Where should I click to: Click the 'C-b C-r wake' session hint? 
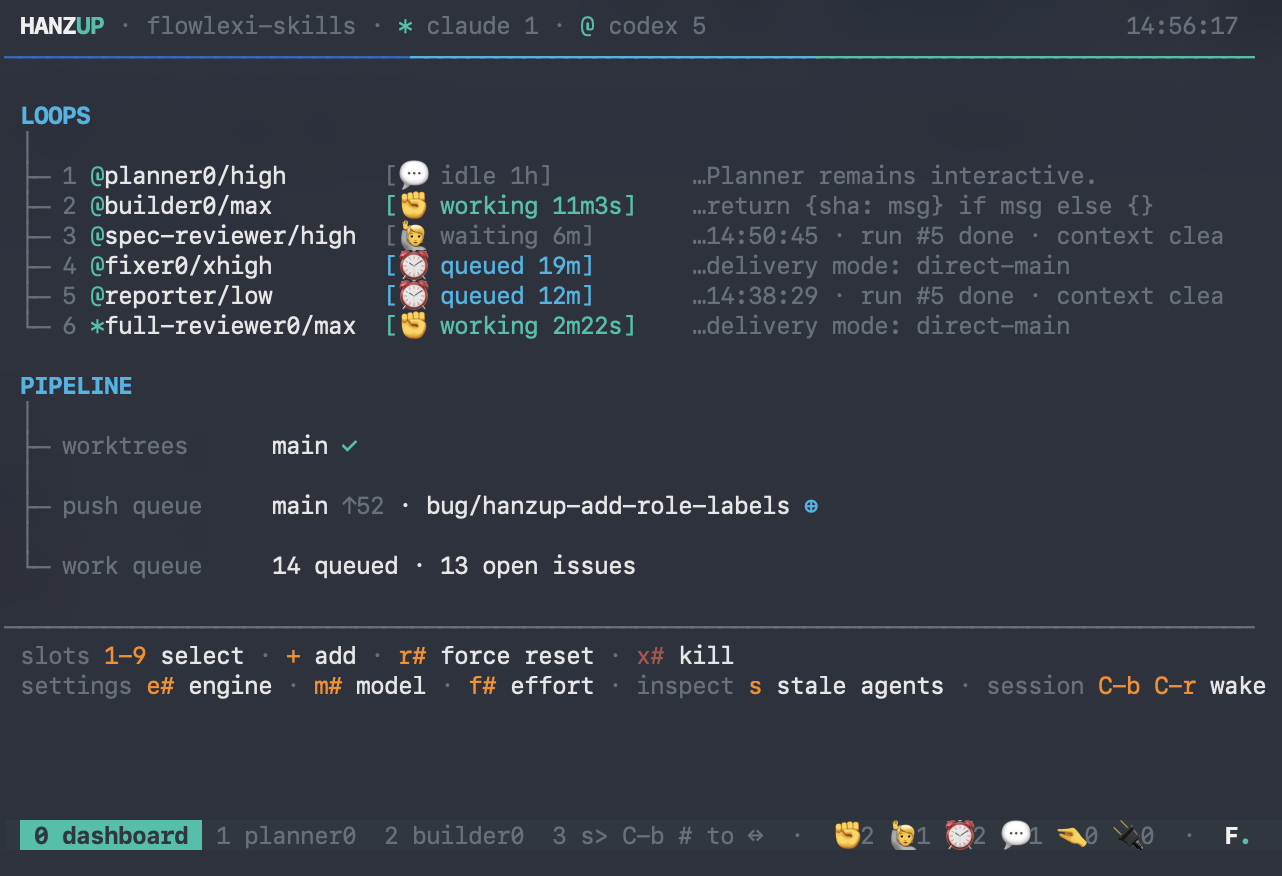coord(1182,686)
